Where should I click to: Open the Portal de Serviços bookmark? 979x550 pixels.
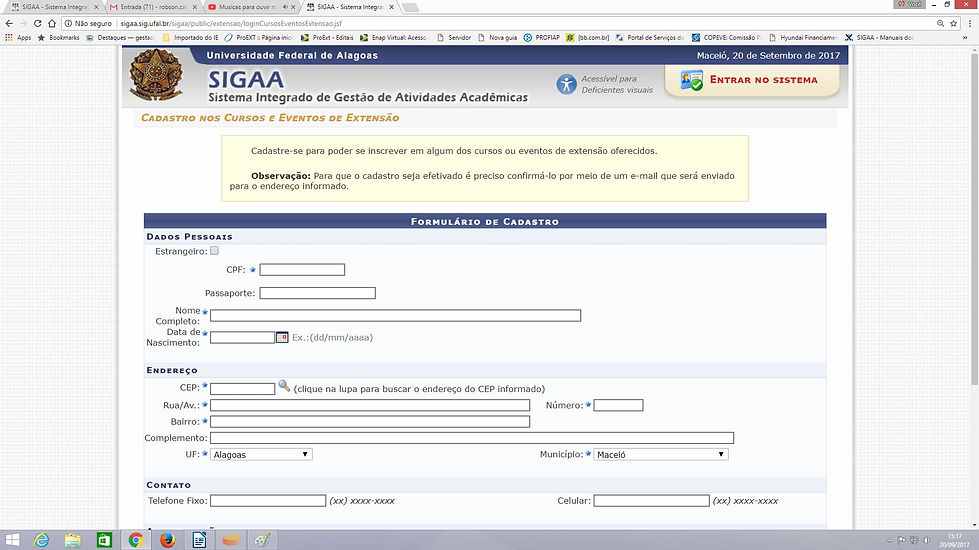(650, 37)
